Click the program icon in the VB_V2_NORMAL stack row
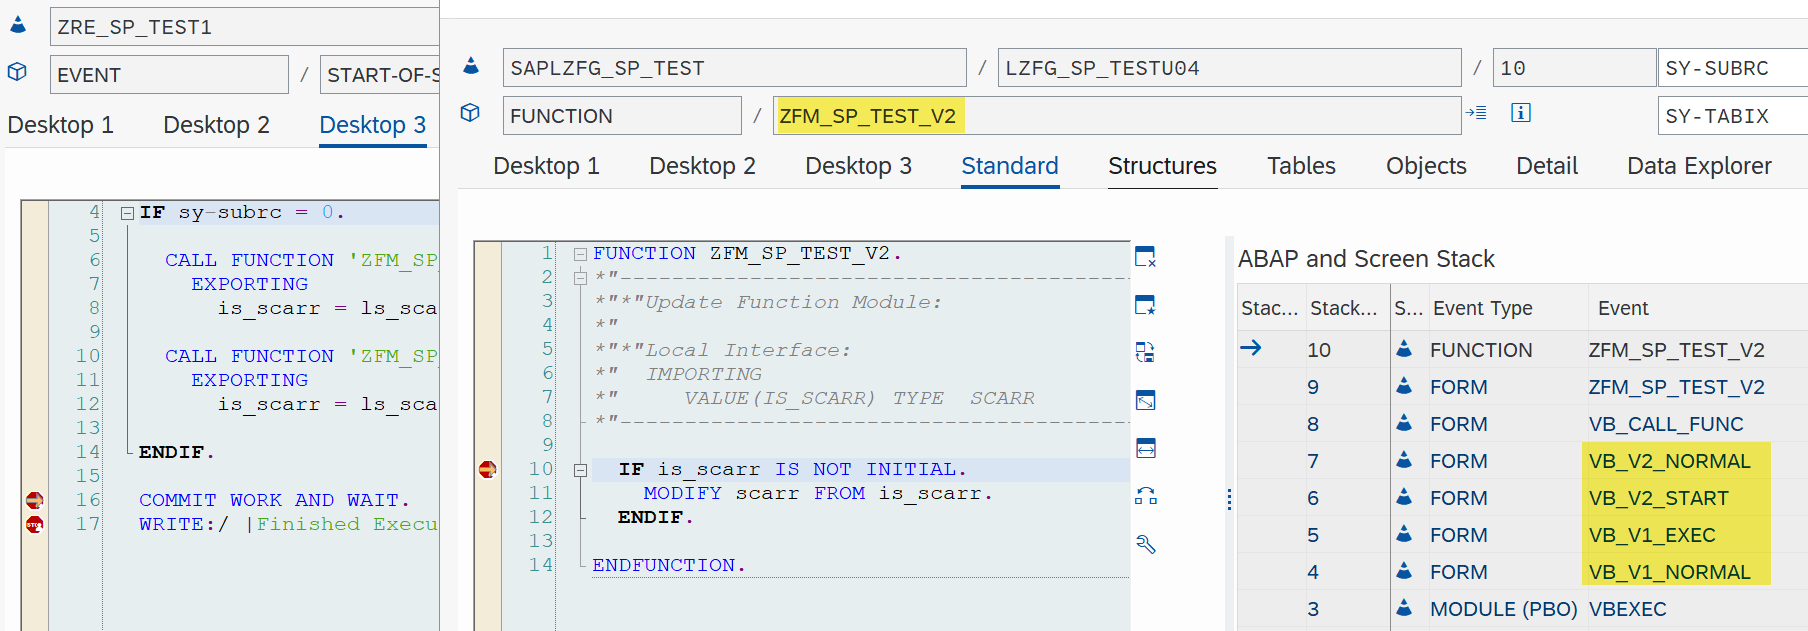The height and width of the screenshot is (631, 1808). click(x=1404, y=460)
